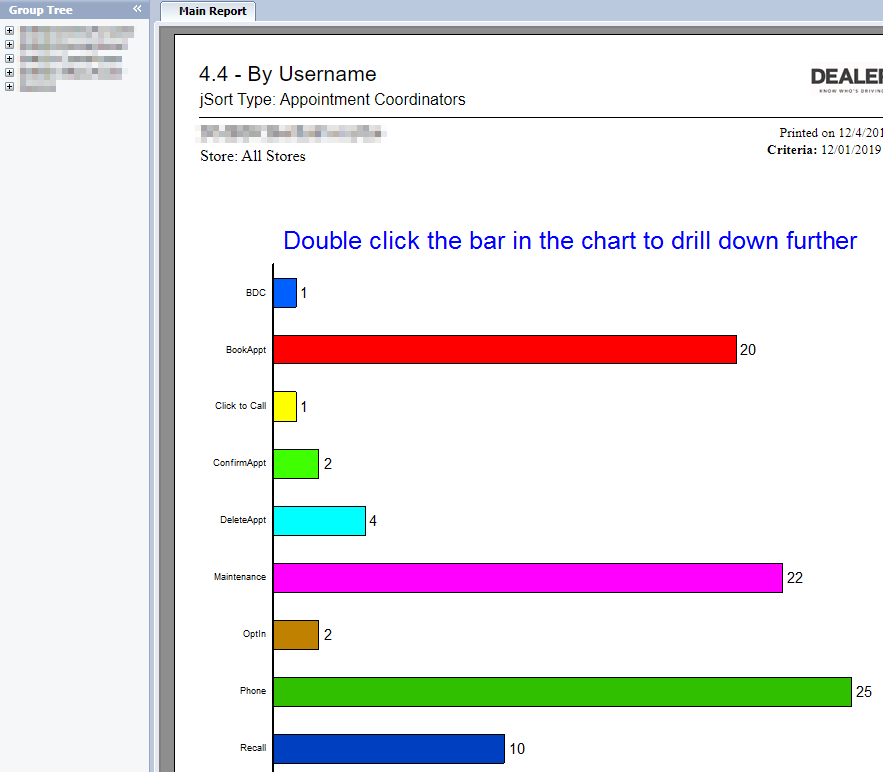Click the dark blue Recall bar
The width and height of the screenshot is (883, 772).
click(388, 749)
